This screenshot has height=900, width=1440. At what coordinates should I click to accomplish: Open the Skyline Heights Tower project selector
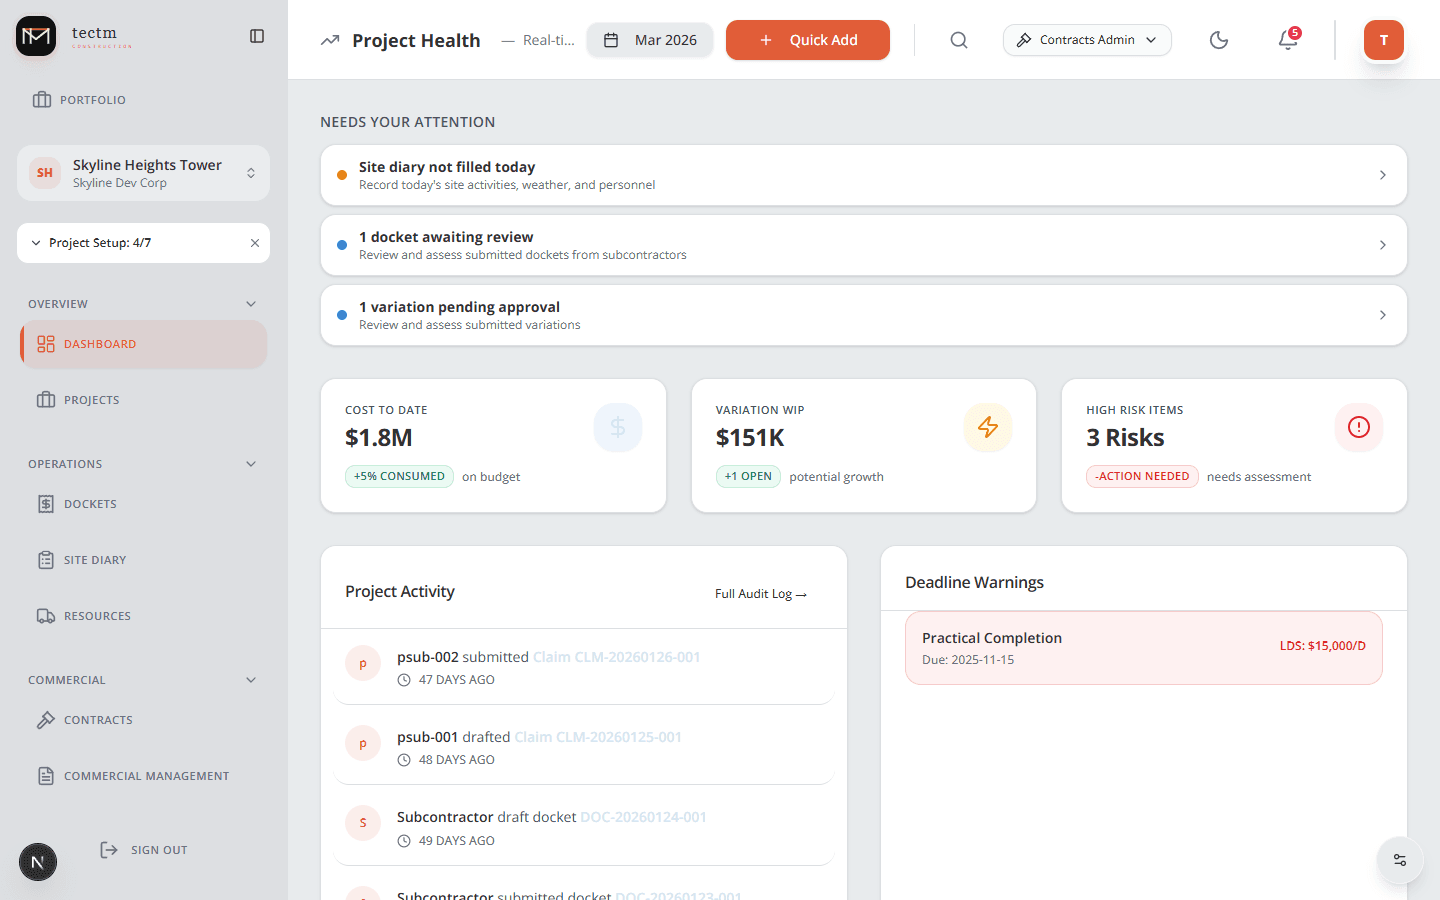pos(143,172)
